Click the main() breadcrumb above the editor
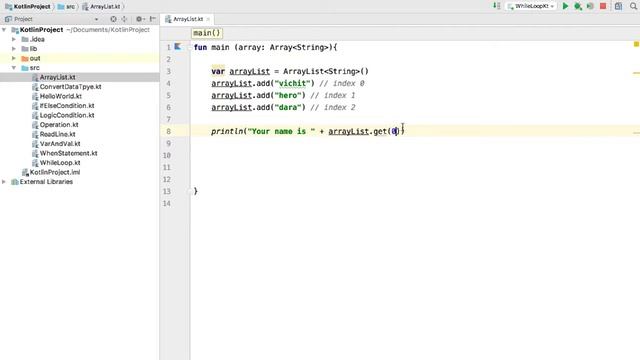Image resolution: width=640 pixels, height=360 pixels. pos(207,33)
